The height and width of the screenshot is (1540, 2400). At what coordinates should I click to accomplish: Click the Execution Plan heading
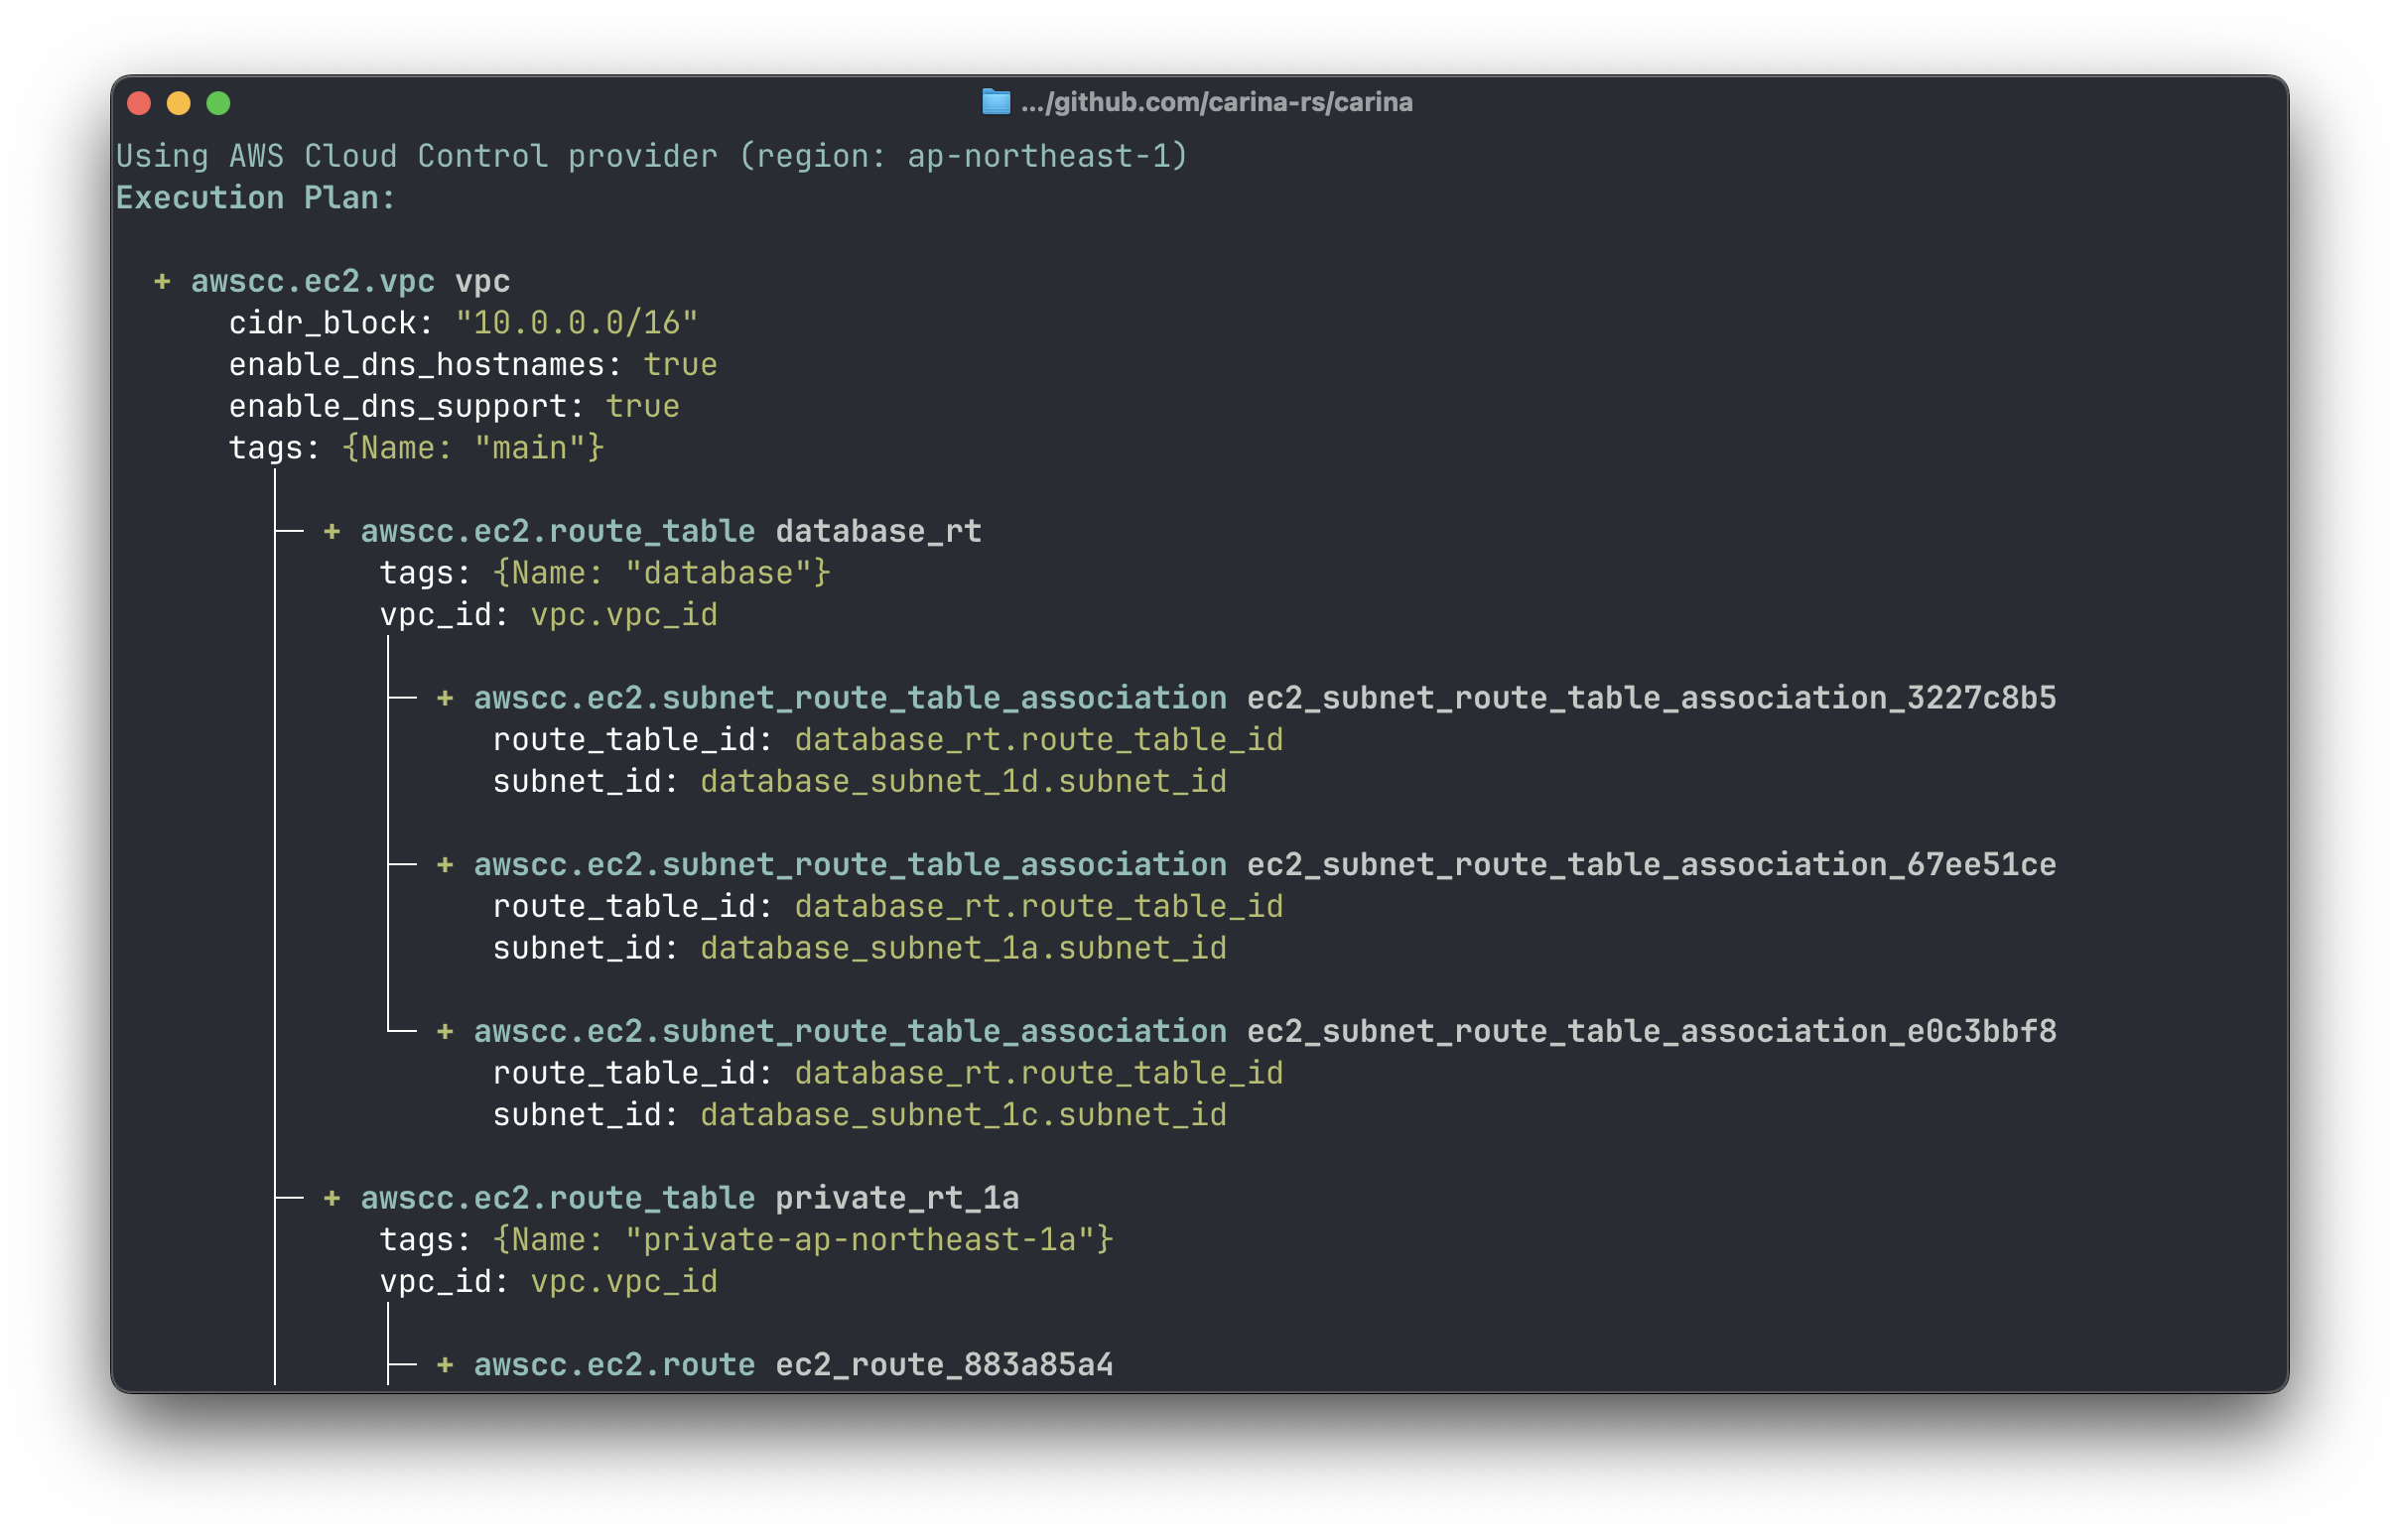click(255, 198)
